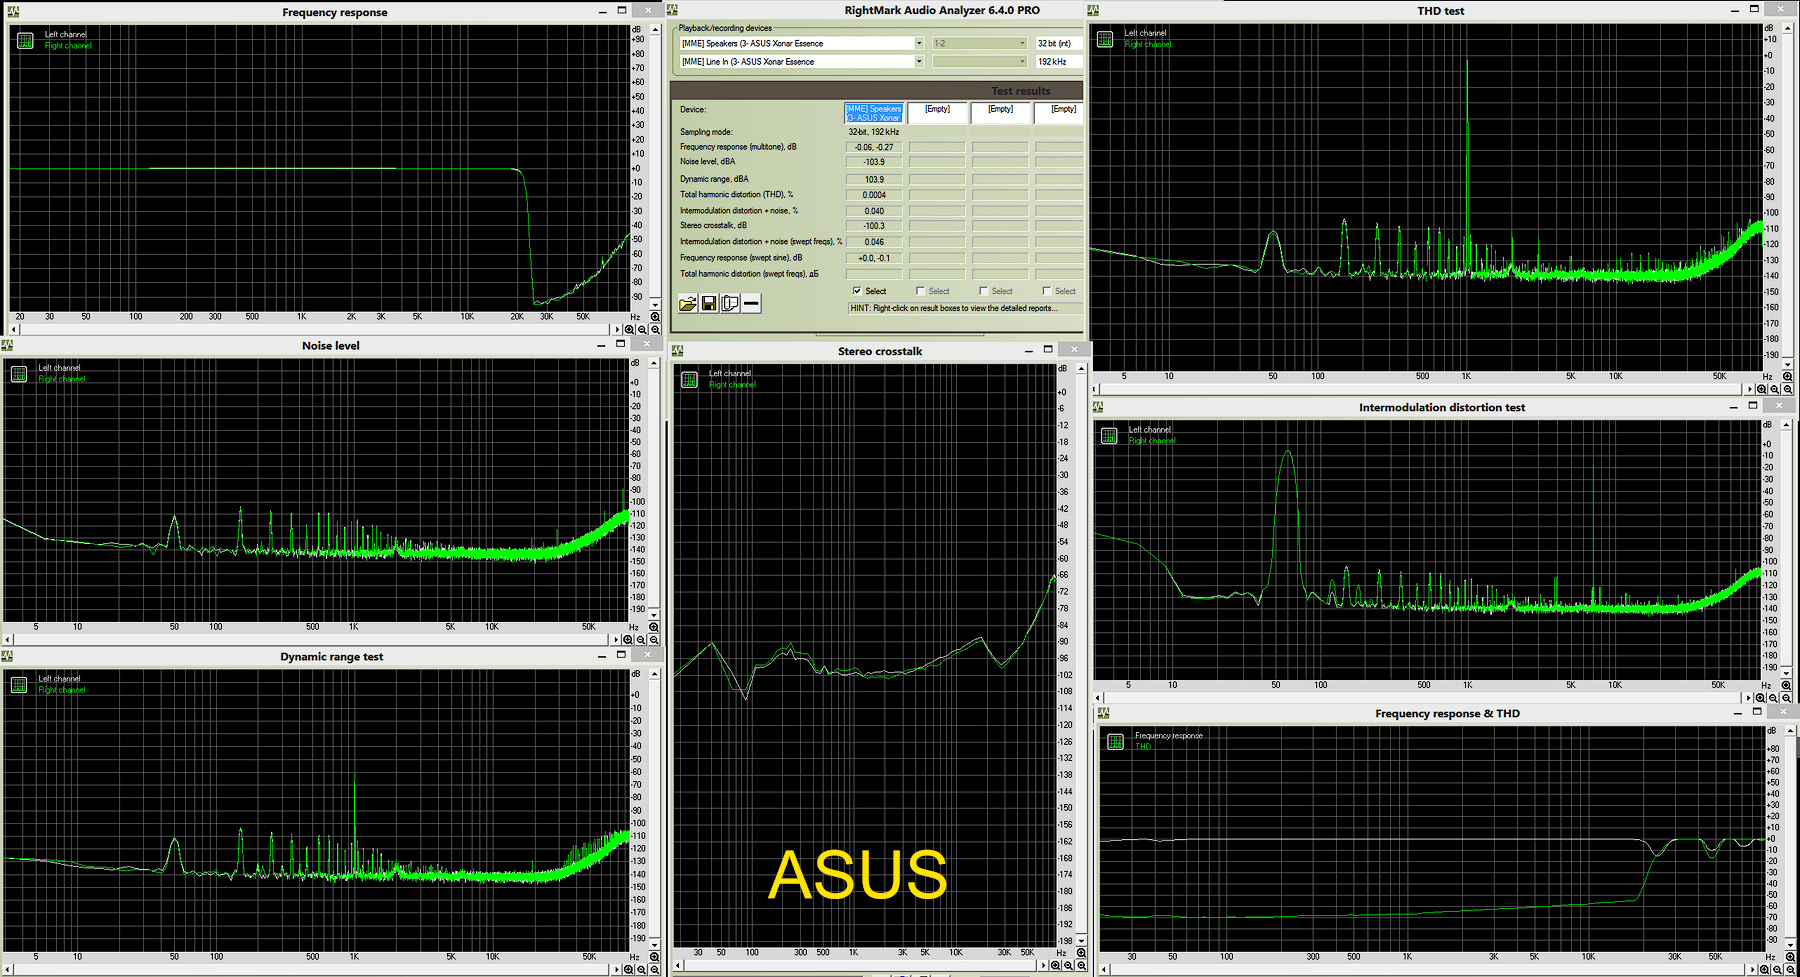Click the -0.06, -0.27 frequency response result box

pos(874,147)
